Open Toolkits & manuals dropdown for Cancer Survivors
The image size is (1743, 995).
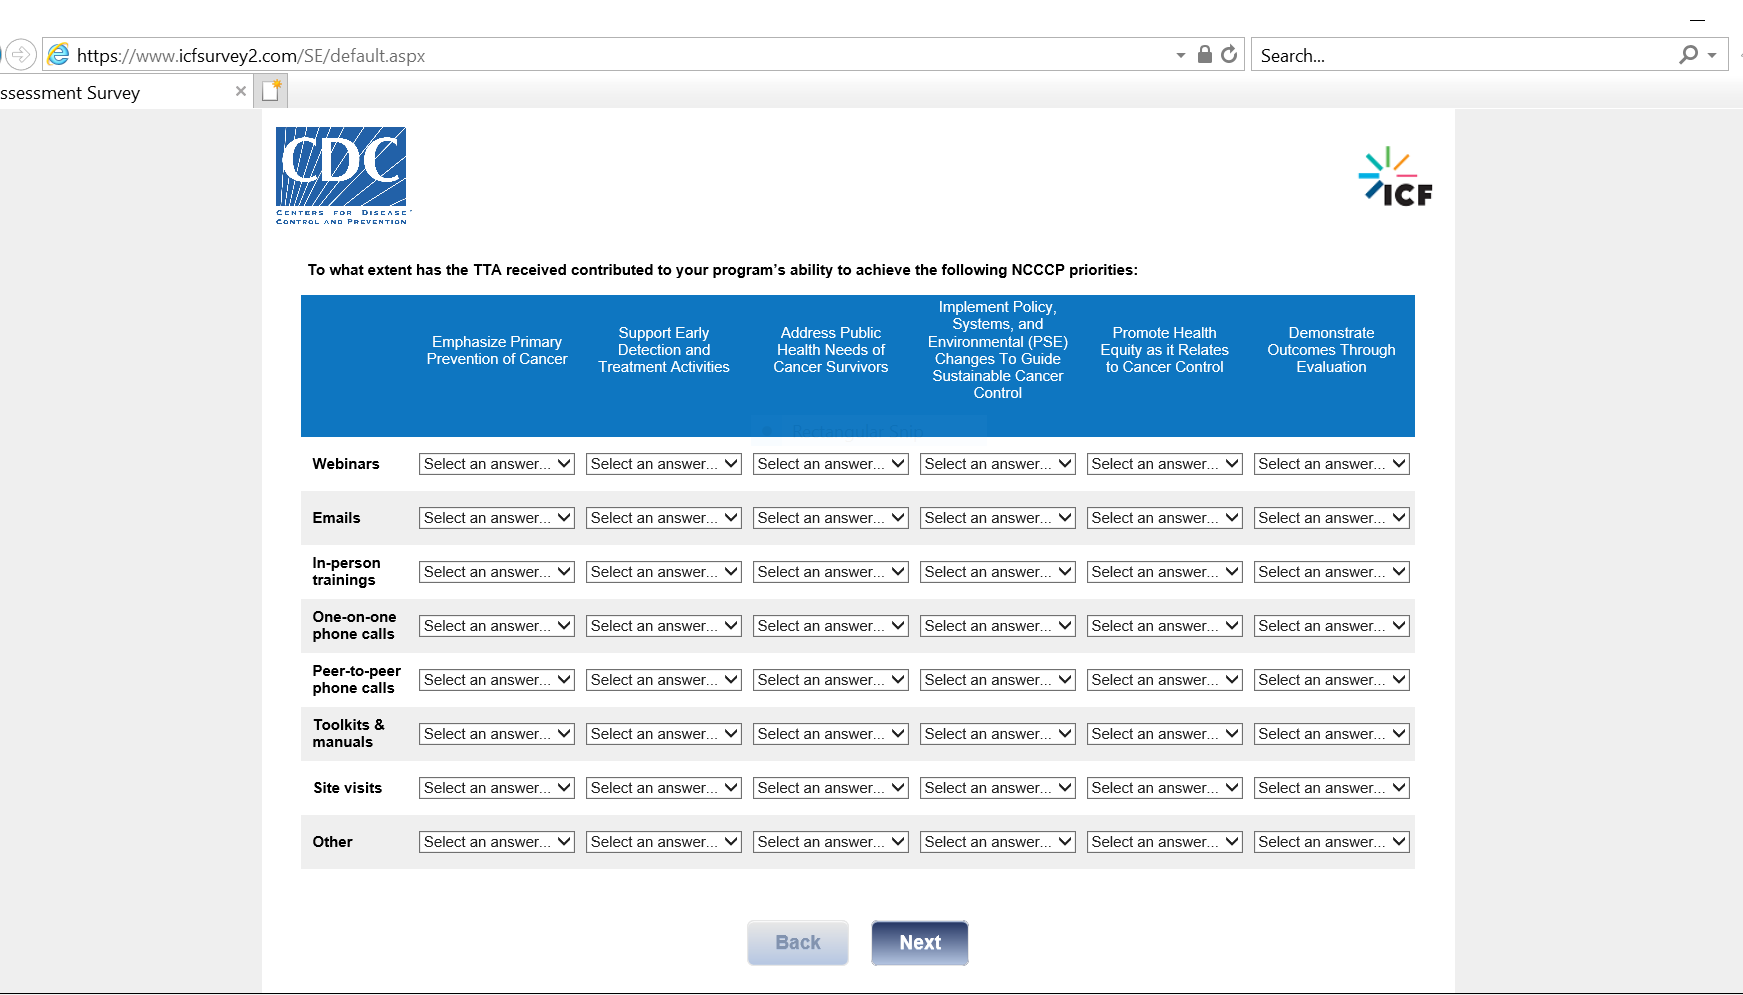pos(831,734)
